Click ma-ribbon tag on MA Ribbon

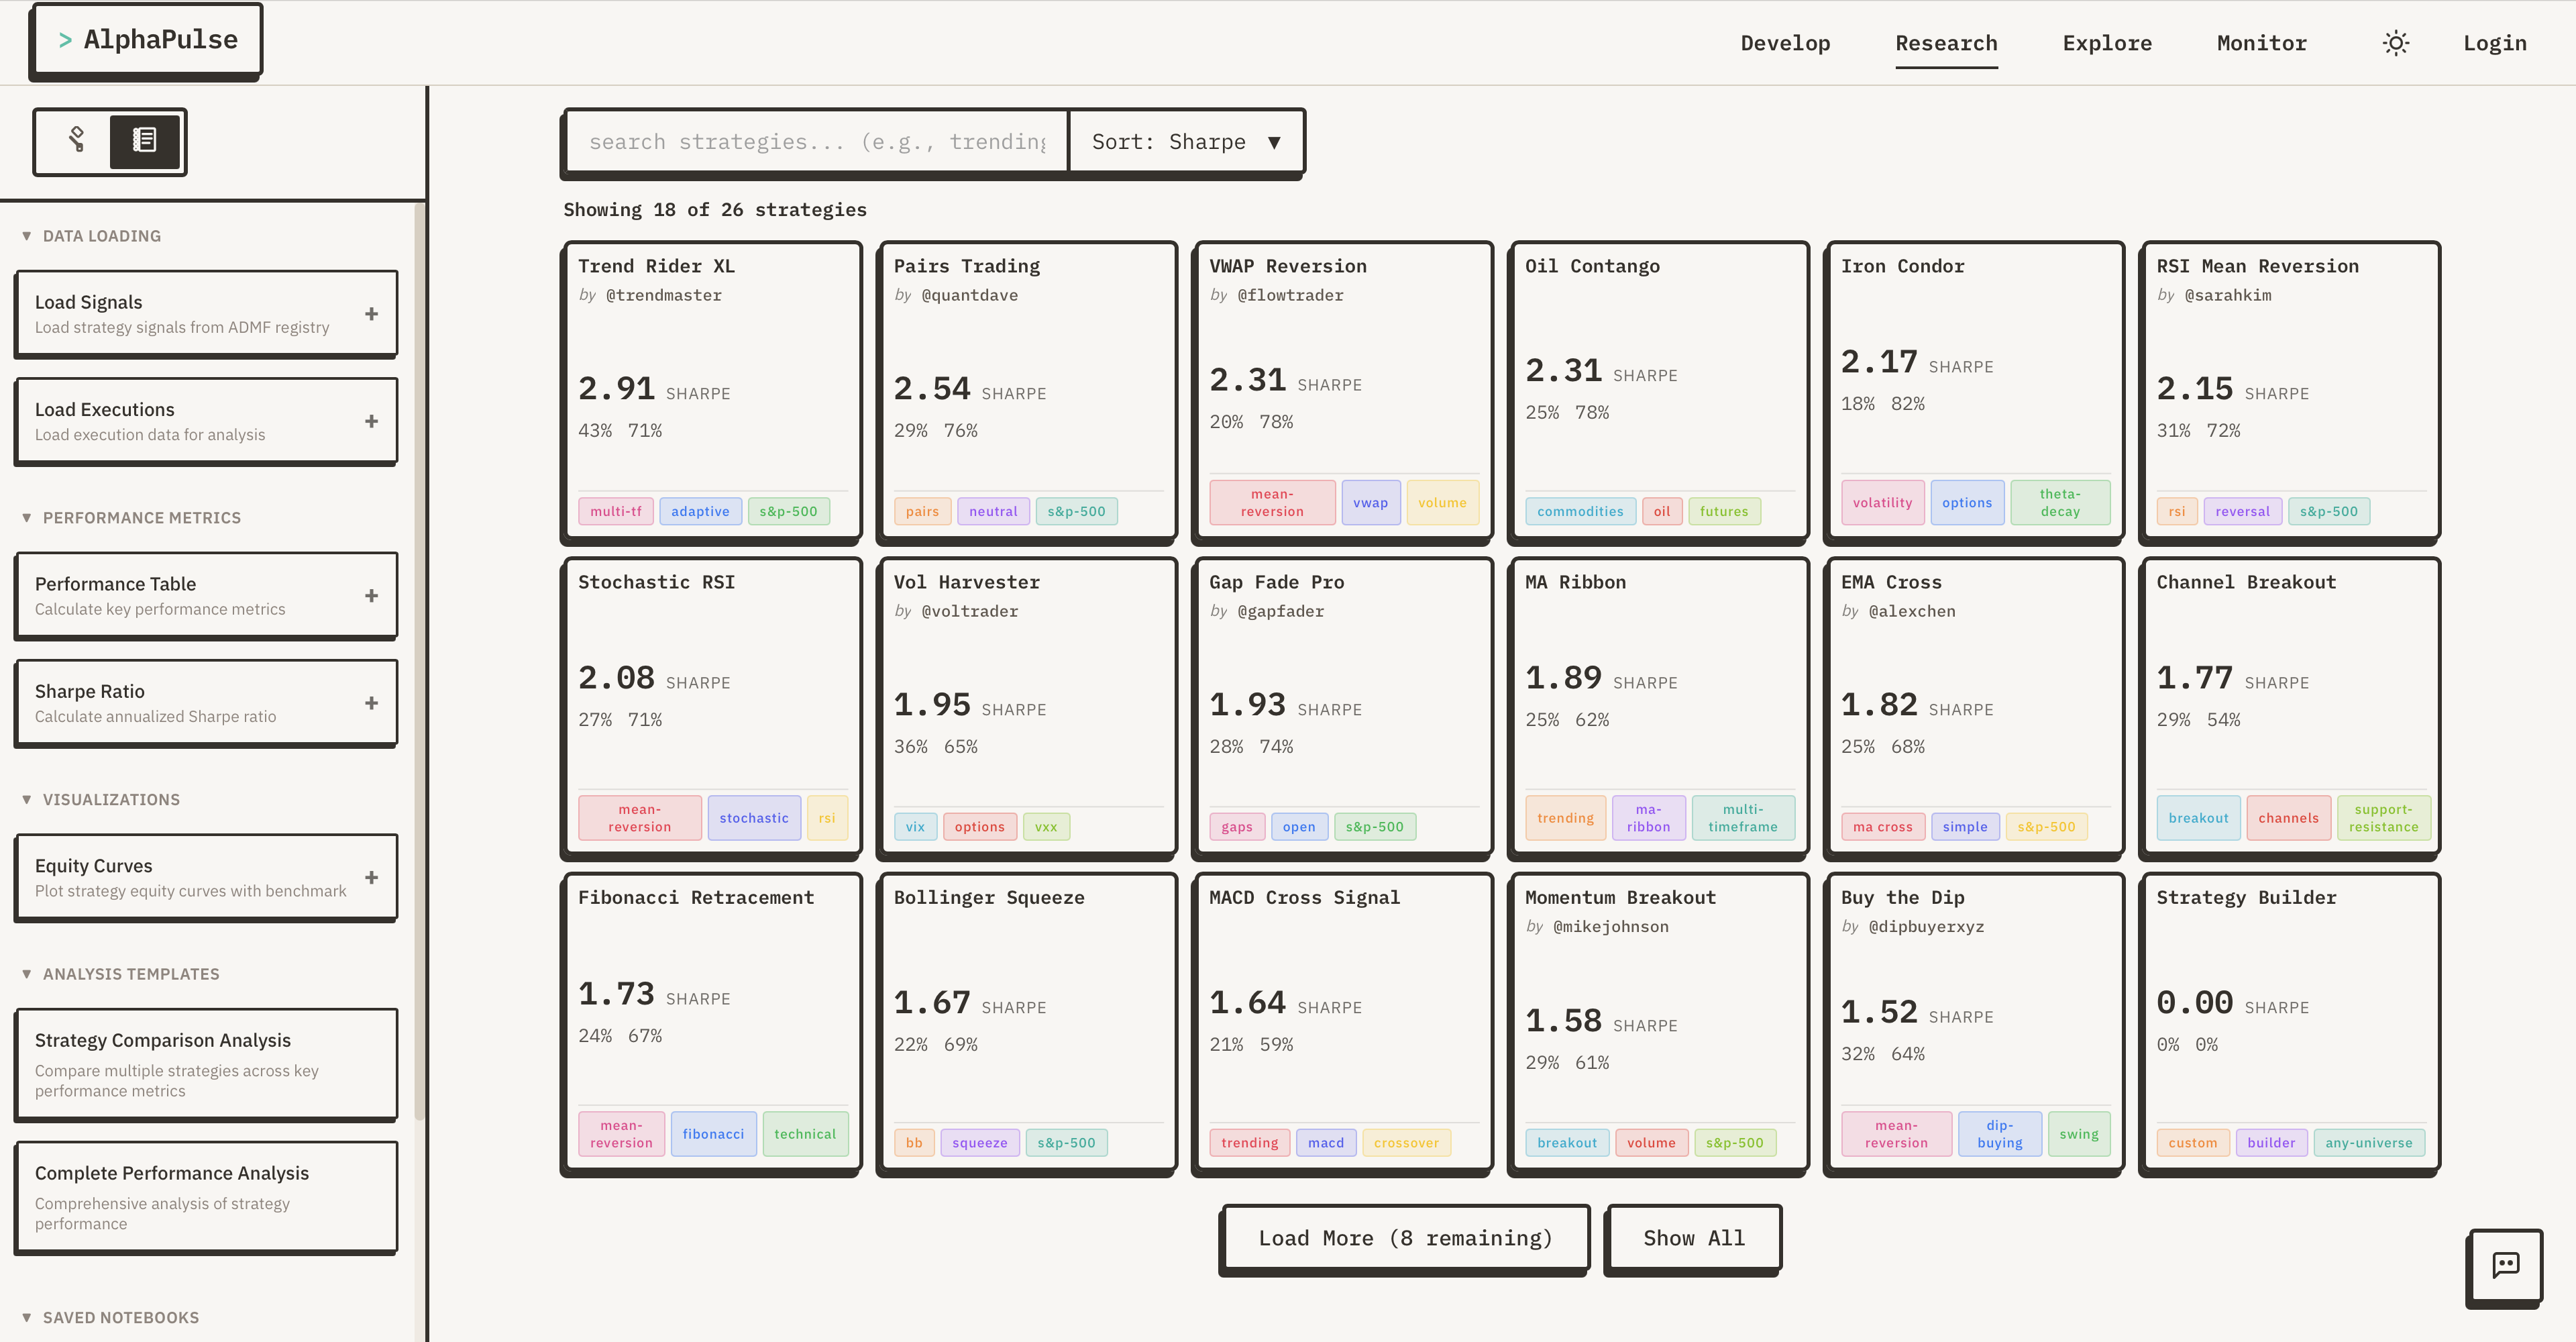1648,818
